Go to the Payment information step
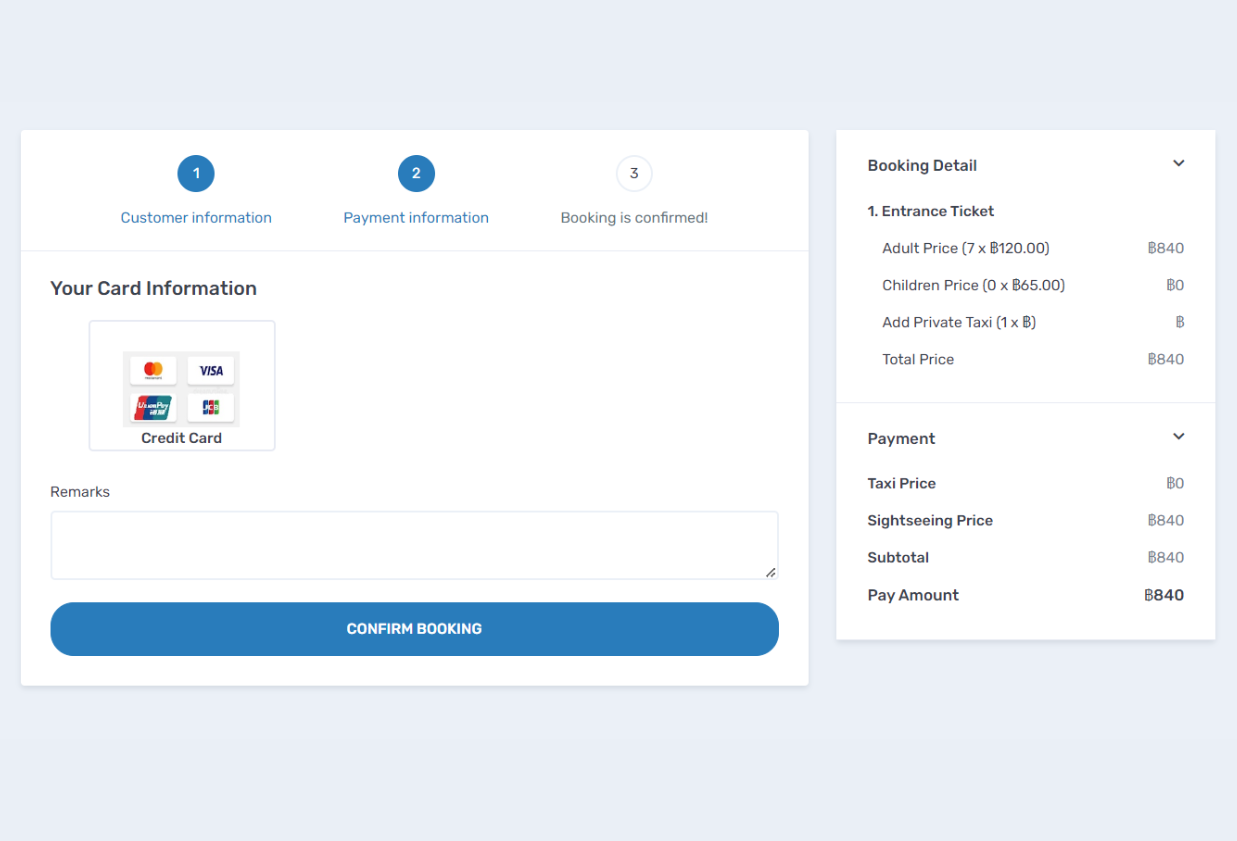The image size is (1237, 841). pyautogui.click(x=416, y=217)
